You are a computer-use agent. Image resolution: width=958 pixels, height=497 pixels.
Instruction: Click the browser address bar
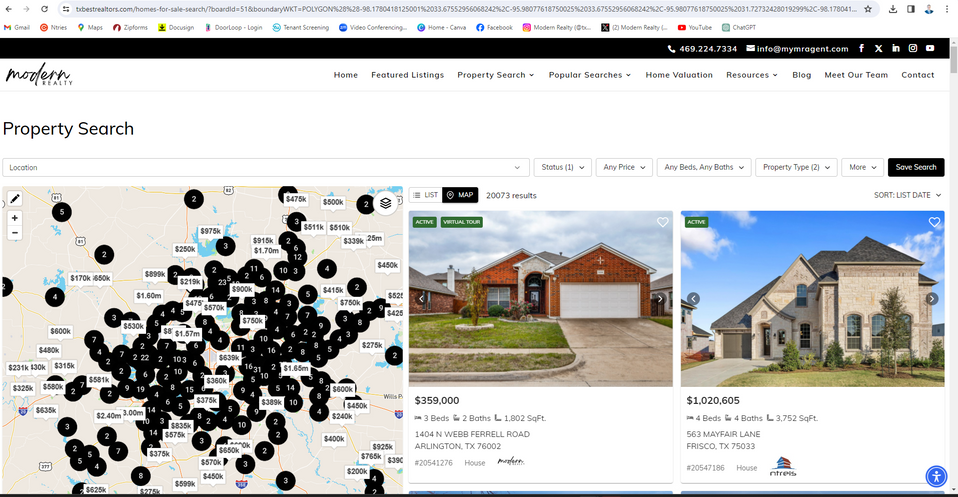[x=466, y=9]
